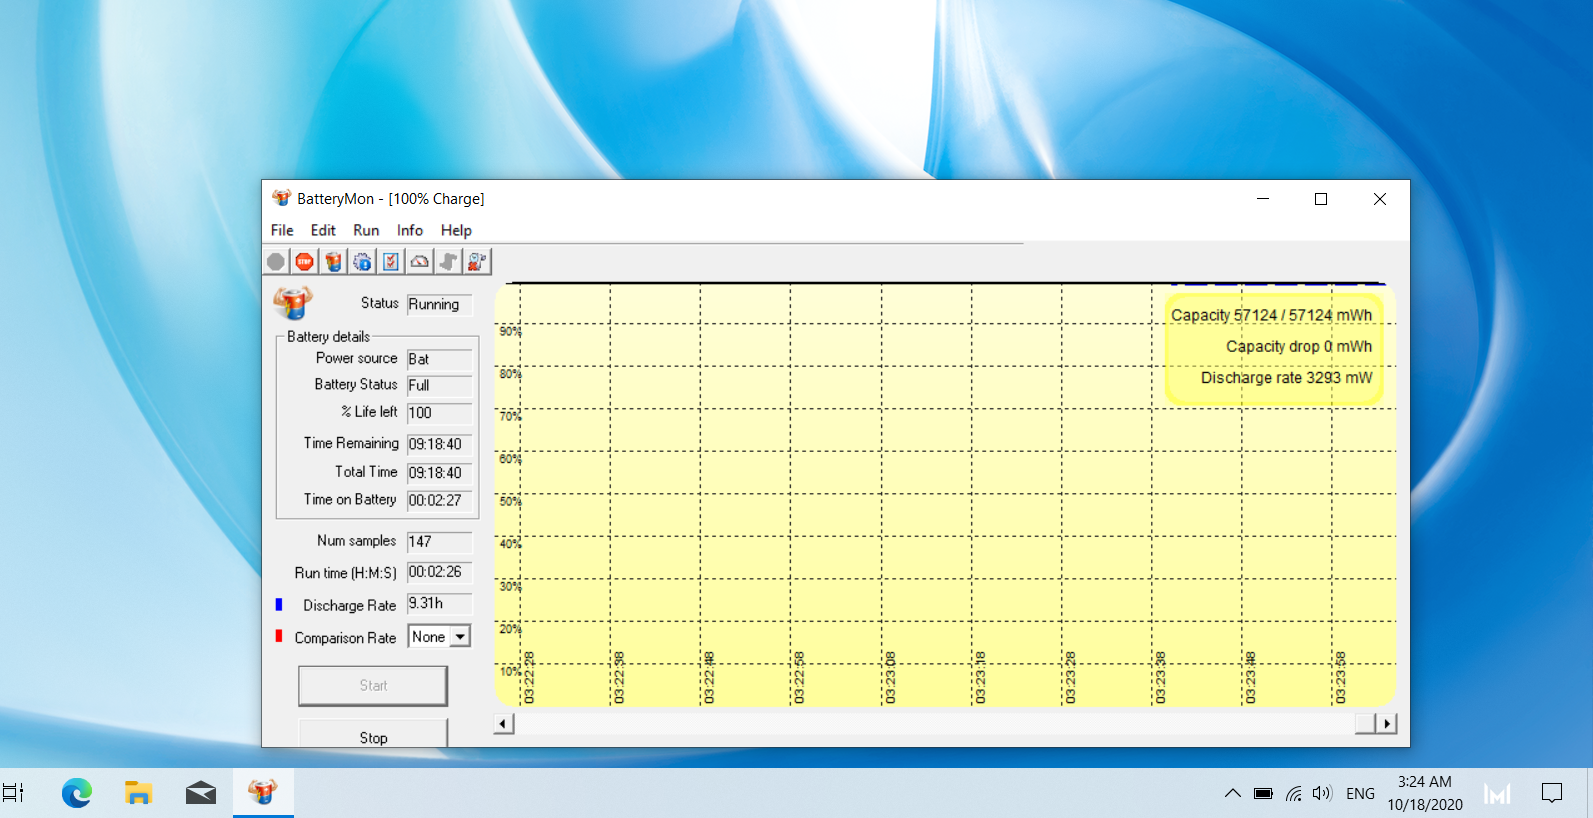Open the Wi-Fi network tray icon
The image size is (1593, 818).
1294,794
